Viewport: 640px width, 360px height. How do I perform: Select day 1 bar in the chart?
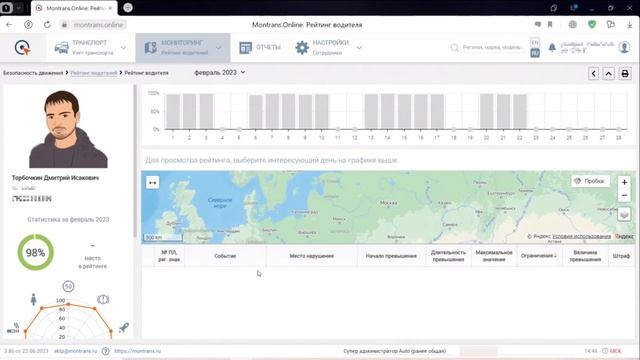click(x=173, y=111)
